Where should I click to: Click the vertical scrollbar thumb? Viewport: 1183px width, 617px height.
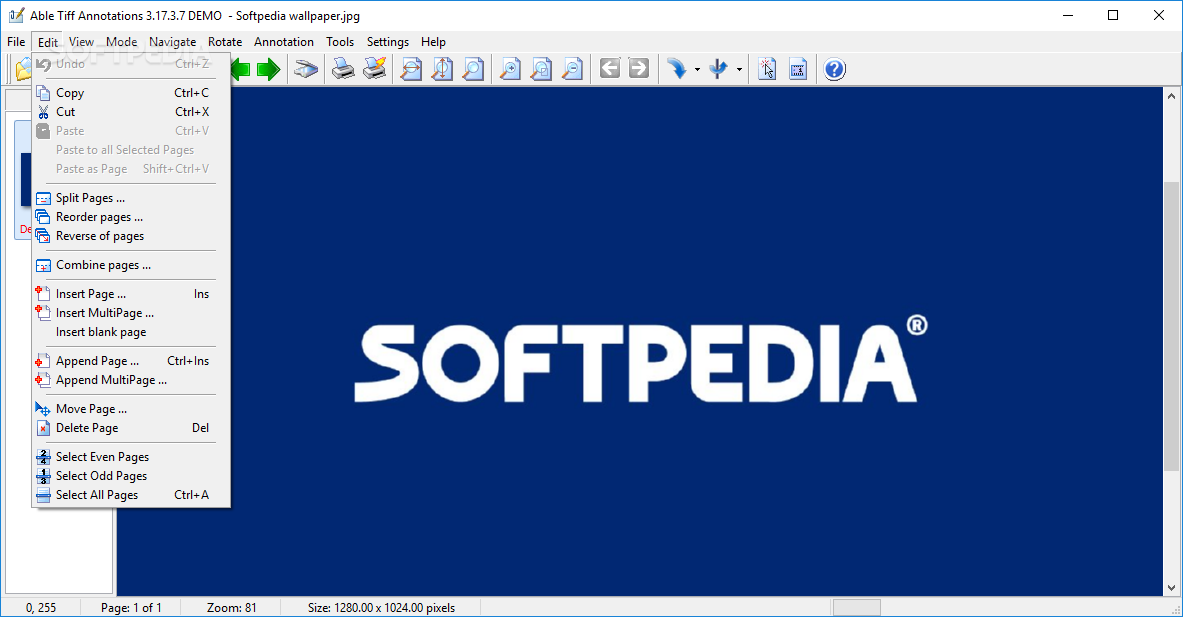pyautogui.click(x=1171, y=326)
